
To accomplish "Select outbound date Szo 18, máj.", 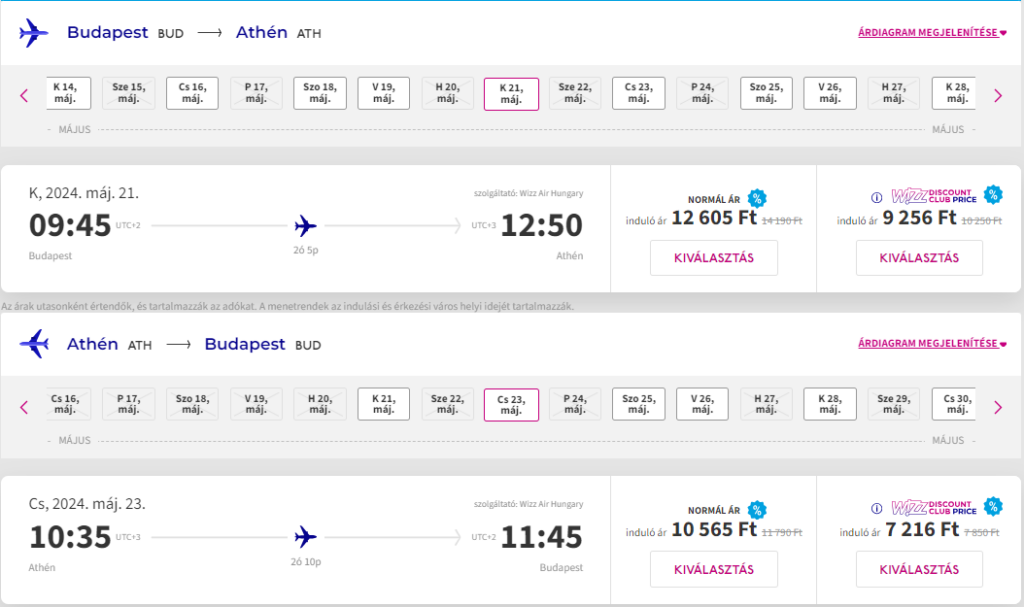I will [x=320, y=93].
